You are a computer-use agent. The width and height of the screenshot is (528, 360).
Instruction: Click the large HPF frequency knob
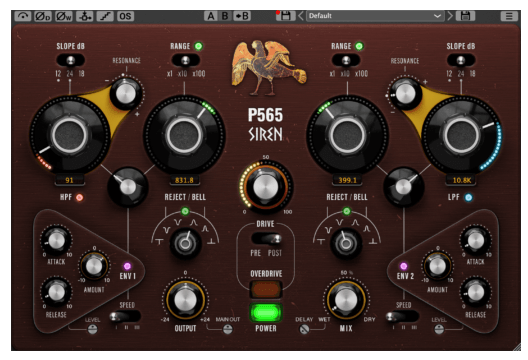pos(70,135)
